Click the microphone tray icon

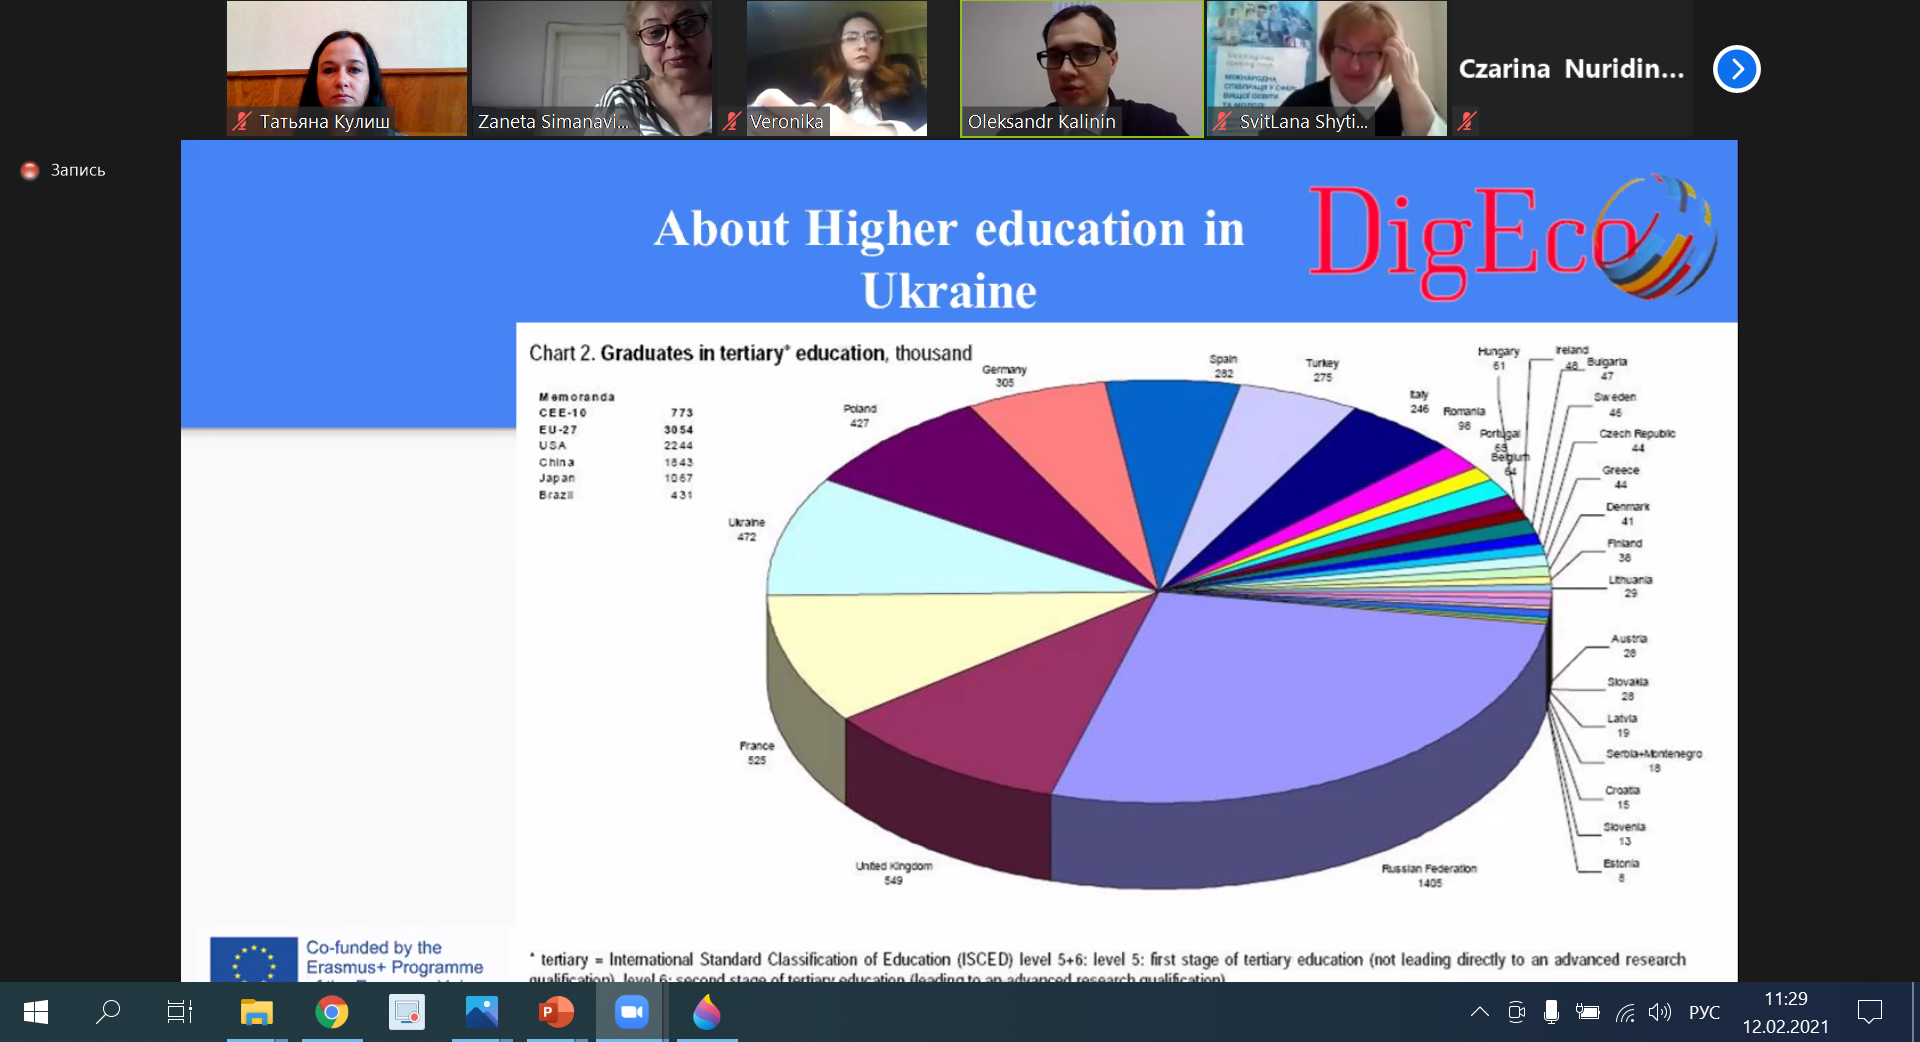coord(1551,1012)
